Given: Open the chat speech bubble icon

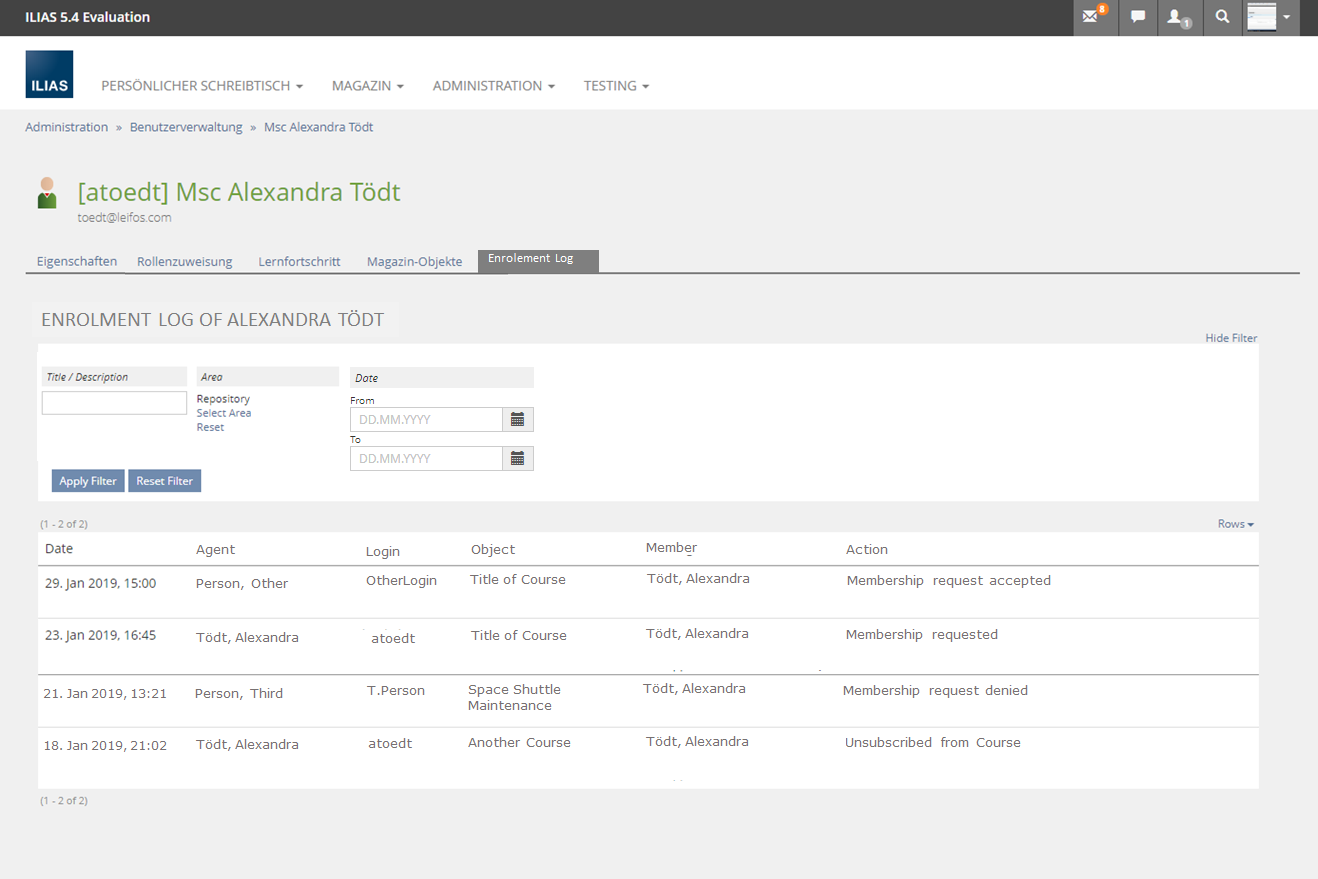Looking at the screenshot, I should coord(1137,17).
